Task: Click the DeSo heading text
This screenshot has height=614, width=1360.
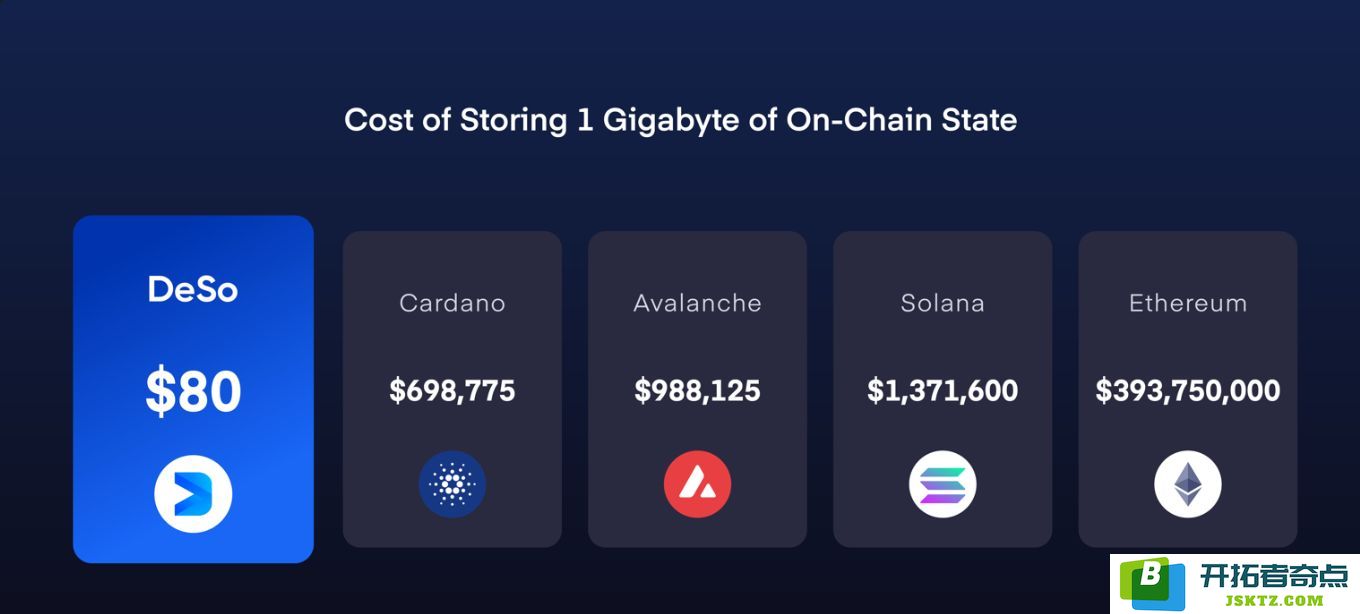Action: (x=193, y=289)
